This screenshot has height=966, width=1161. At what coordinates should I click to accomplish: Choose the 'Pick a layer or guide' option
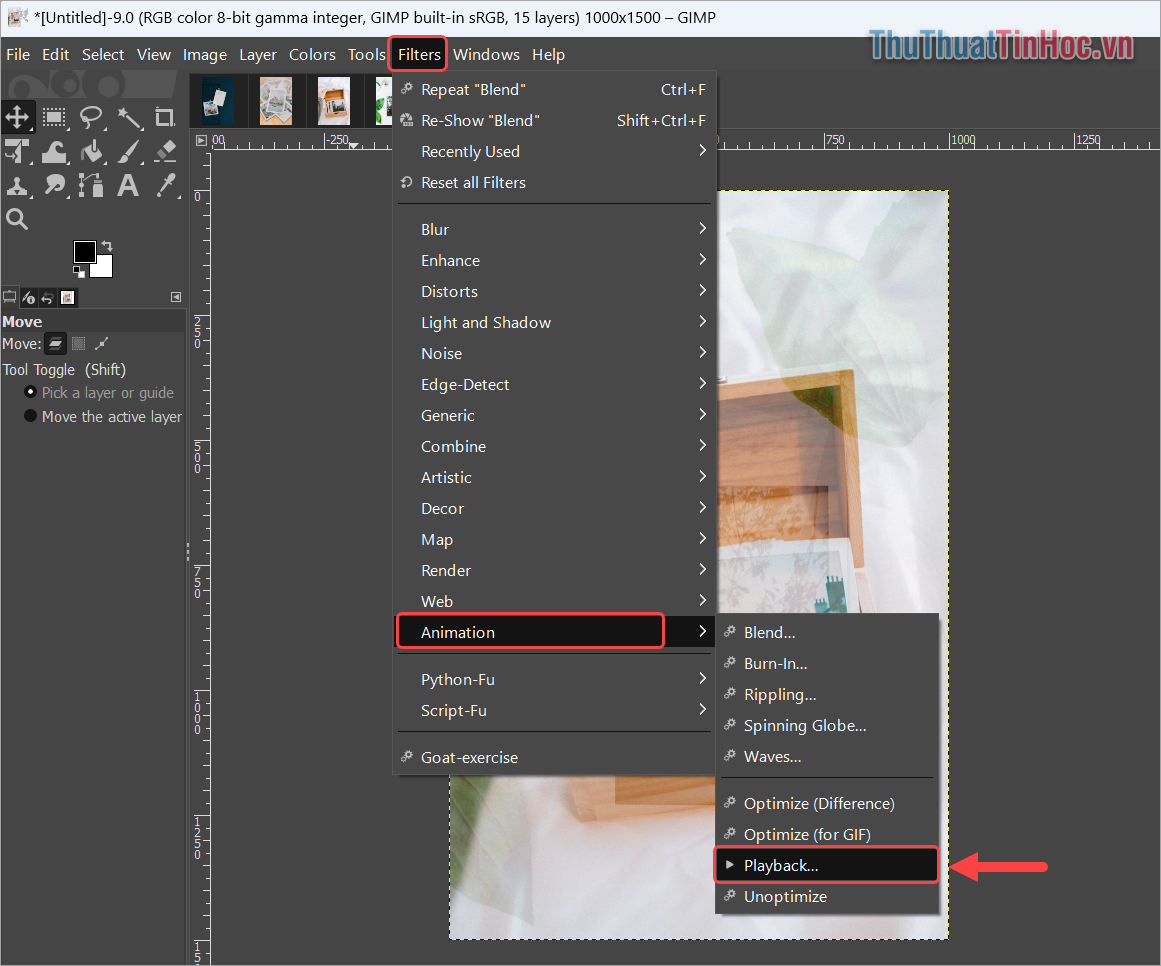pos(99,392)
